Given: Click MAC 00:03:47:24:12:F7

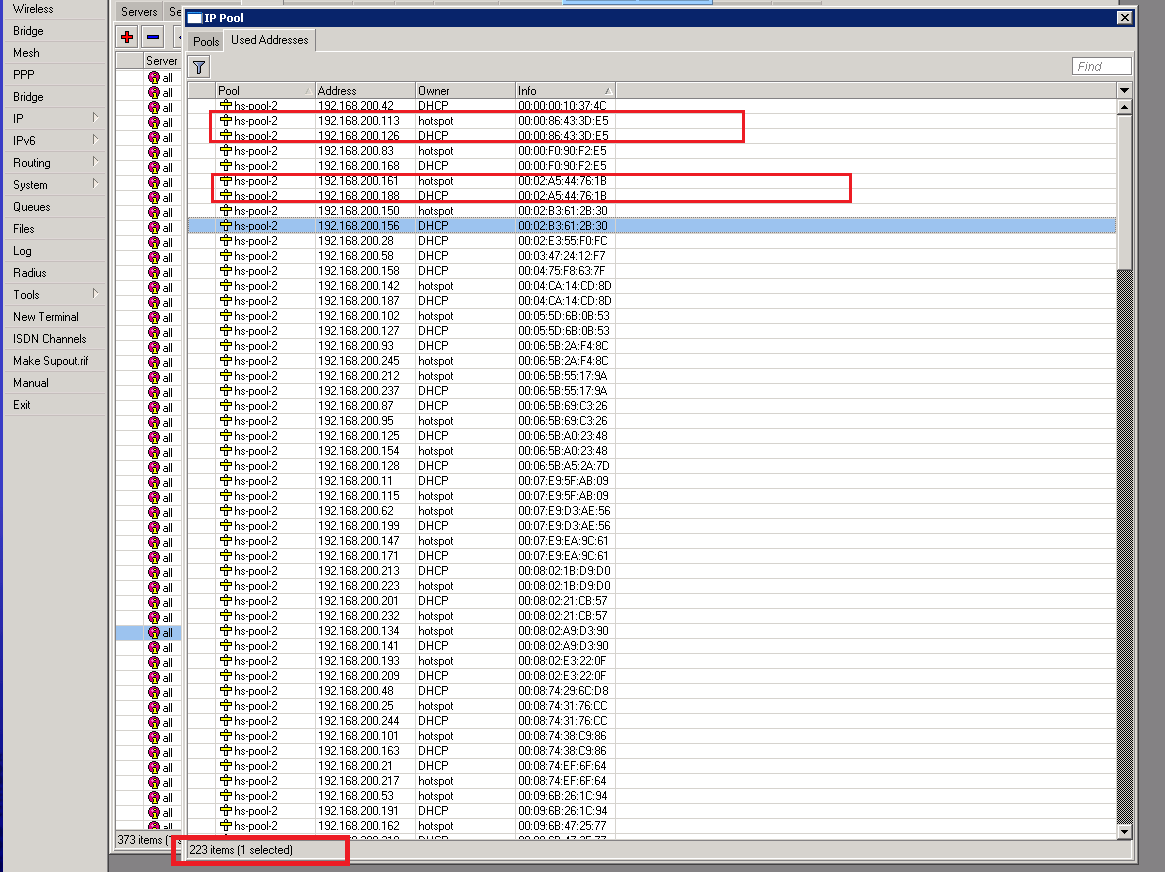Looking at the screenshot, I should pos(562,256).
